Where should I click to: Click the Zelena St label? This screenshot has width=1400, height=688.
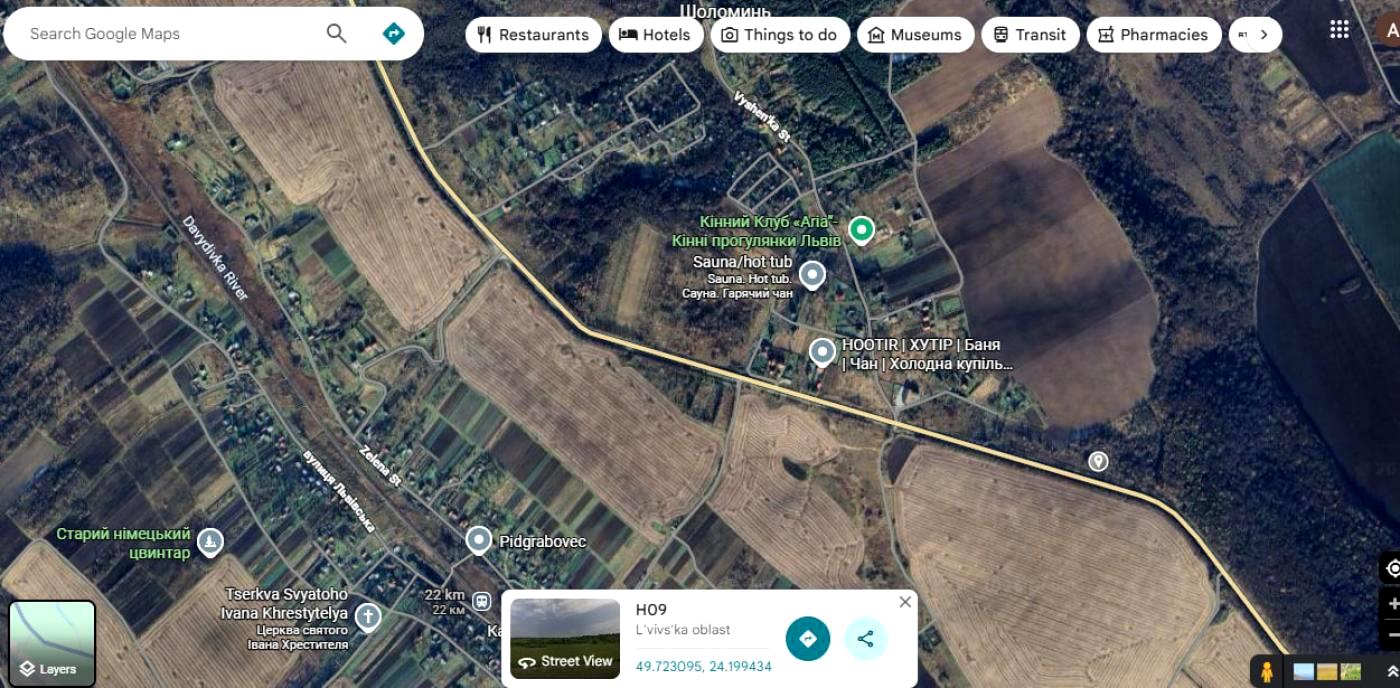[x=380, y=466]
